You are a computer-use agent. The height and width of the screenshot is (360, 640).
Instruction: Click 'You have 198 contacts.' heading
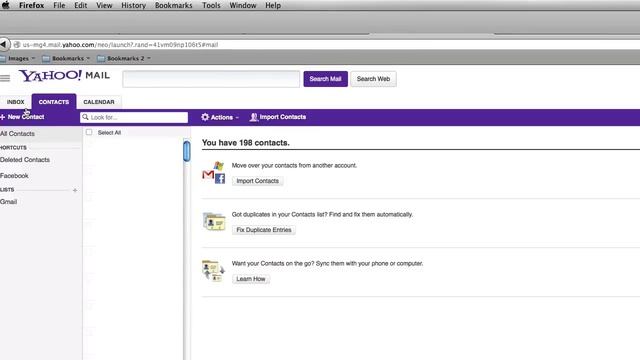pyautogui.click(x=246, y=143)
